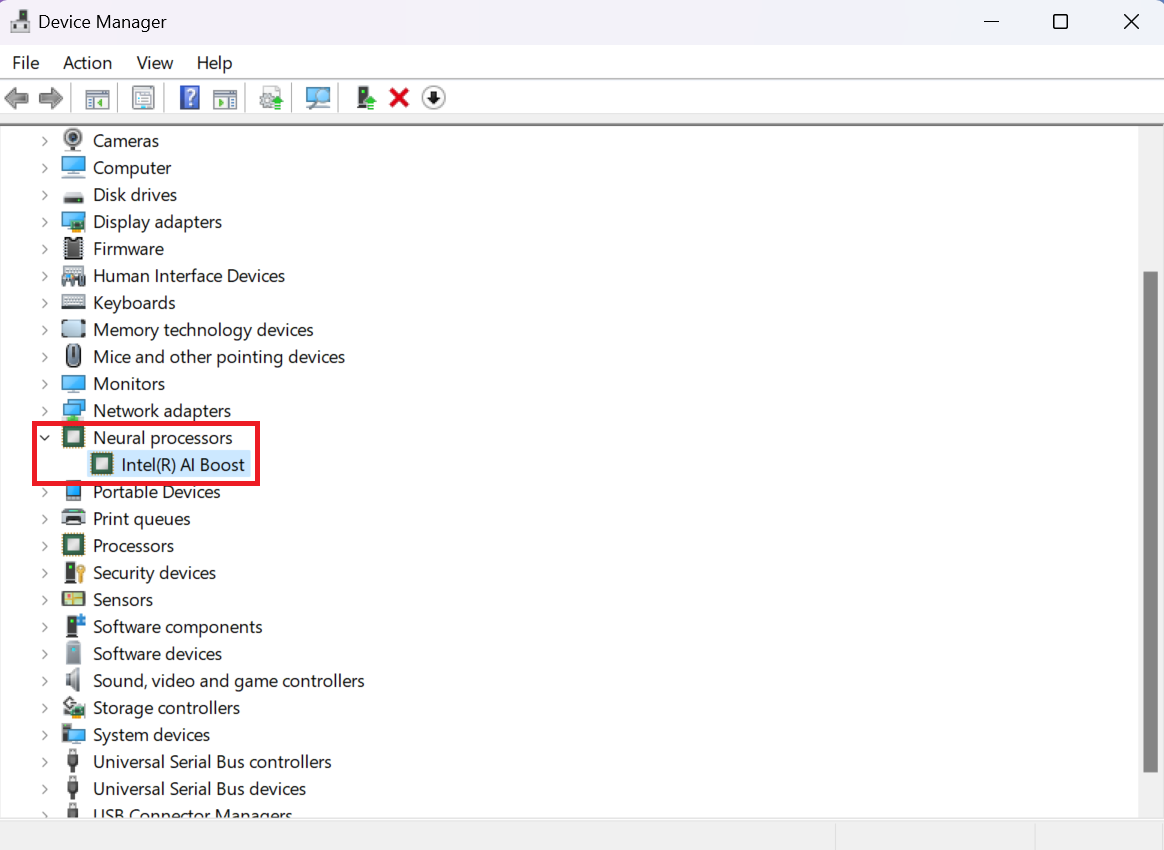This screenshot has height=850, width=1164.
Task: Toggle the Show/Hide Action Pane toolbar icon
Action: pyautogui.click(x=225, y=98)
